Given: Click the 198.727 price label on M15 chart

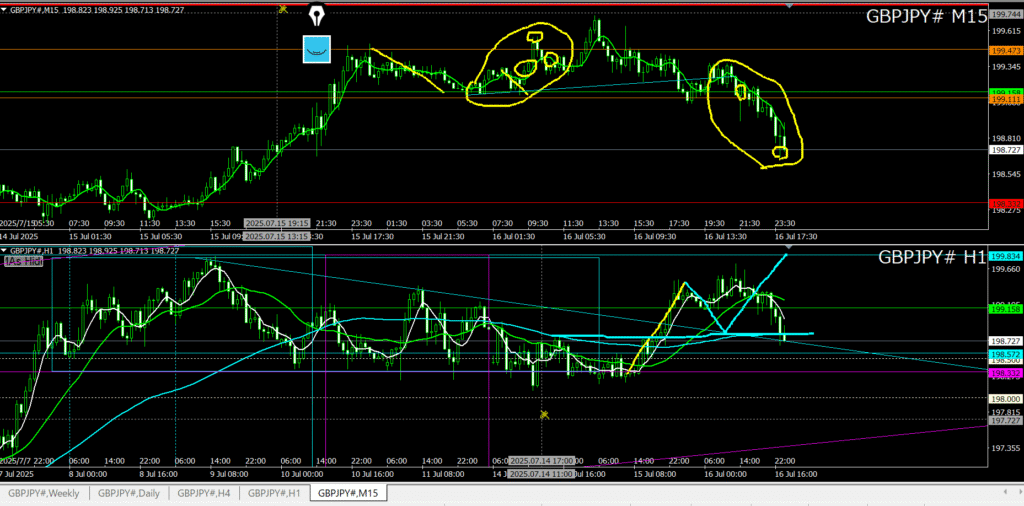Looking at the screenshot, I should point(1006,150).
